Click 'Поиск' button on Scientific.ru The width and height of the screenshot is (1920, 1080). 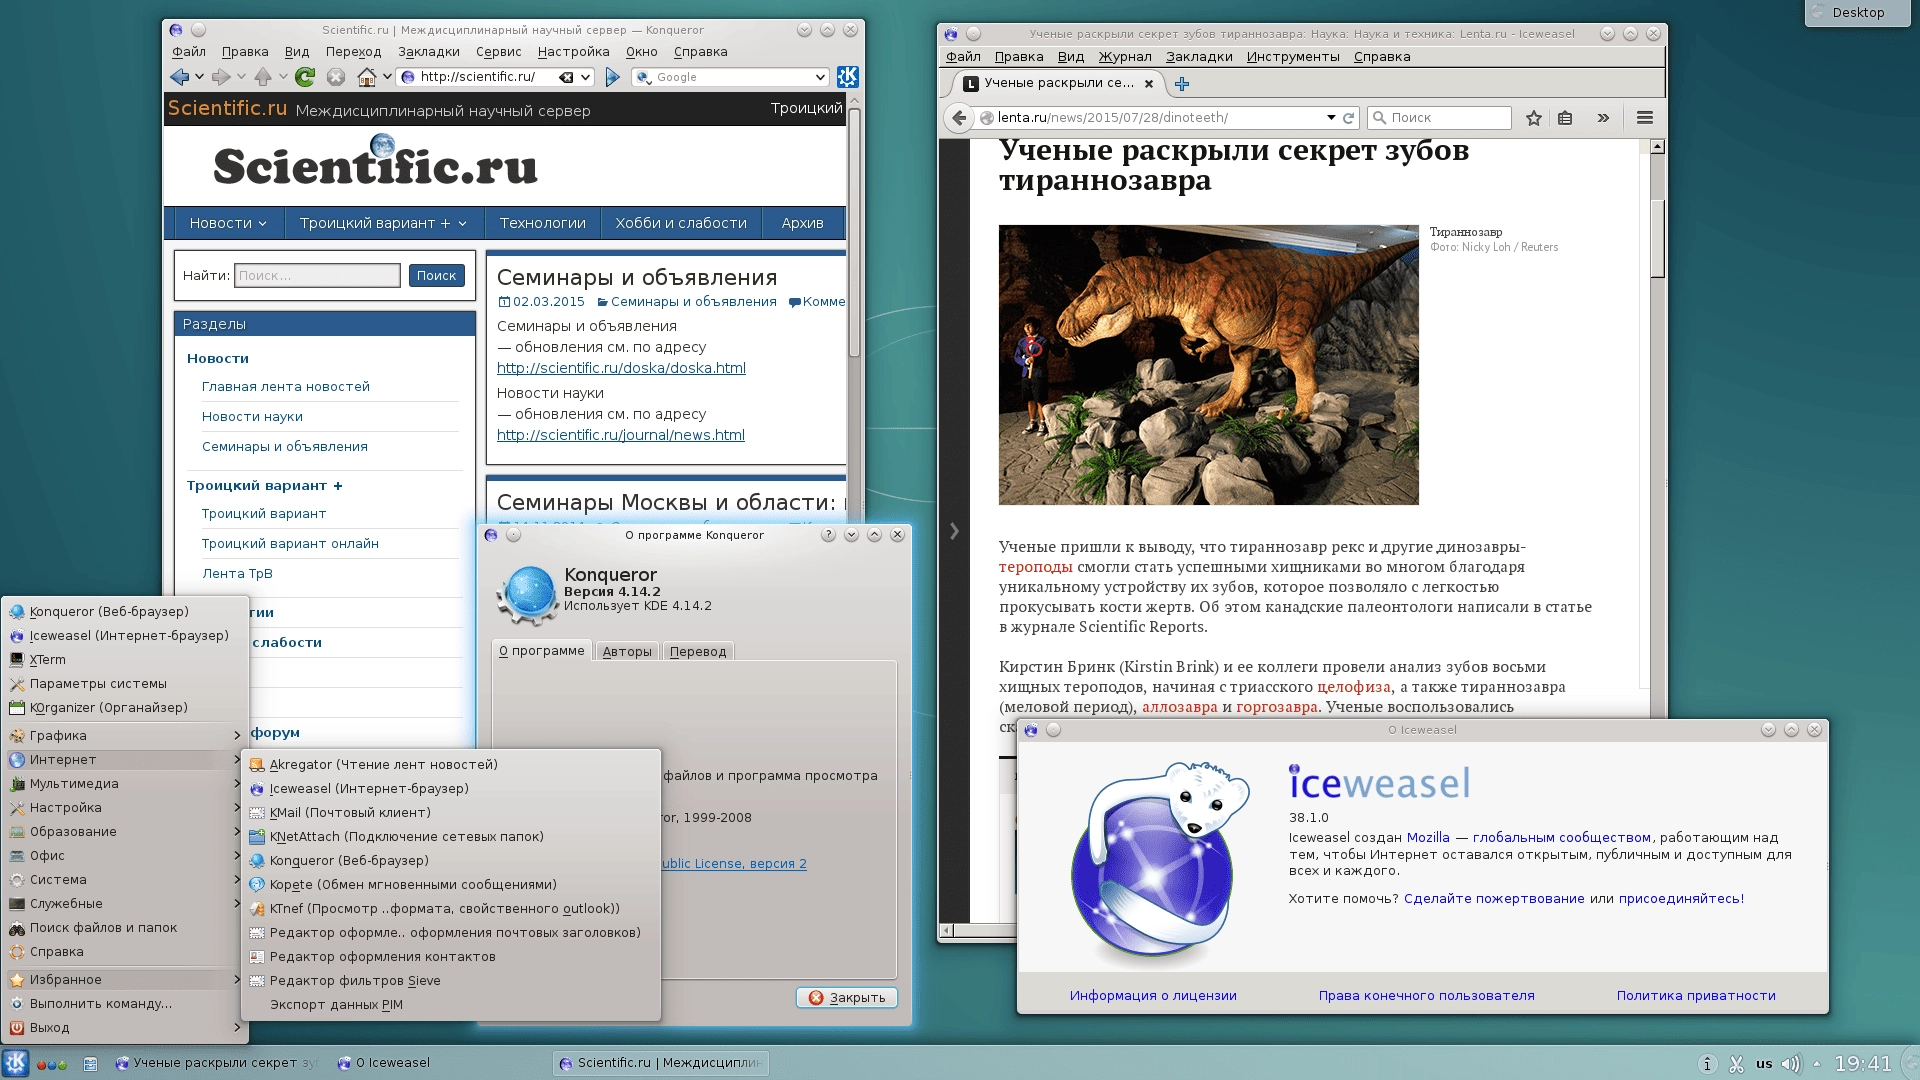point(436,276)
